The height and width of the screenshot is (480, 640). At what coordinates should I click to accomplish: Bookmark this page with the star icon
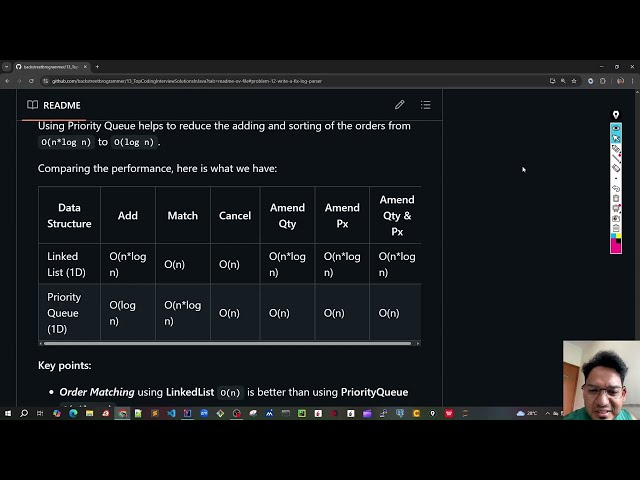pos(574,81)
